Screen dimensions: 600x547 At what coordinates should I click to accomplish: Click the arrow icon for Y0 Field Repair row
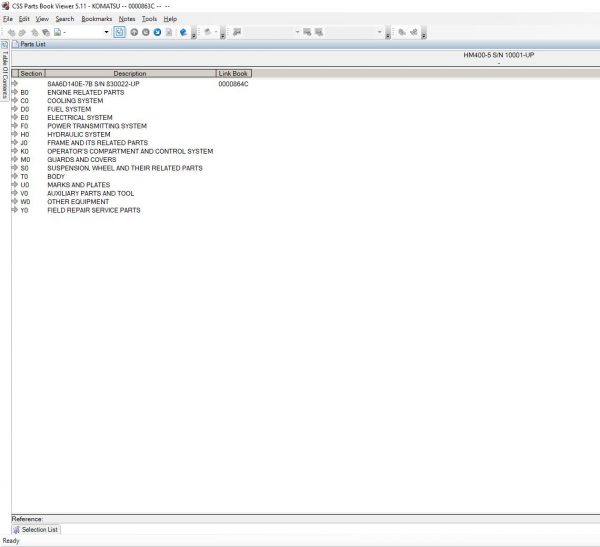[x=15, y=210]
